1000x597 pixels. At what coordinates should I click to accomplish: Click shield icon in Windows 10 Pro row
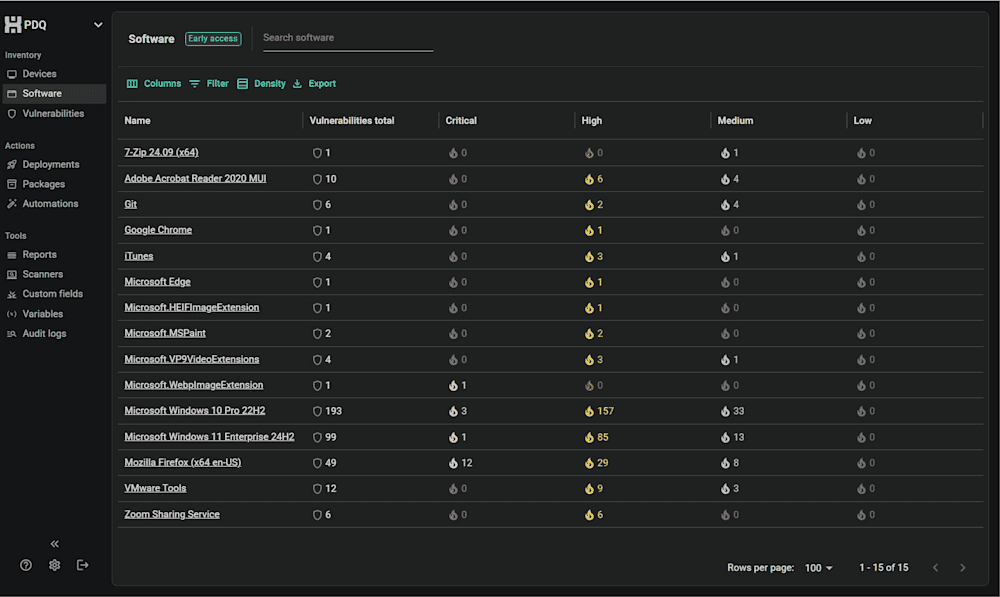tap(317, 411)
